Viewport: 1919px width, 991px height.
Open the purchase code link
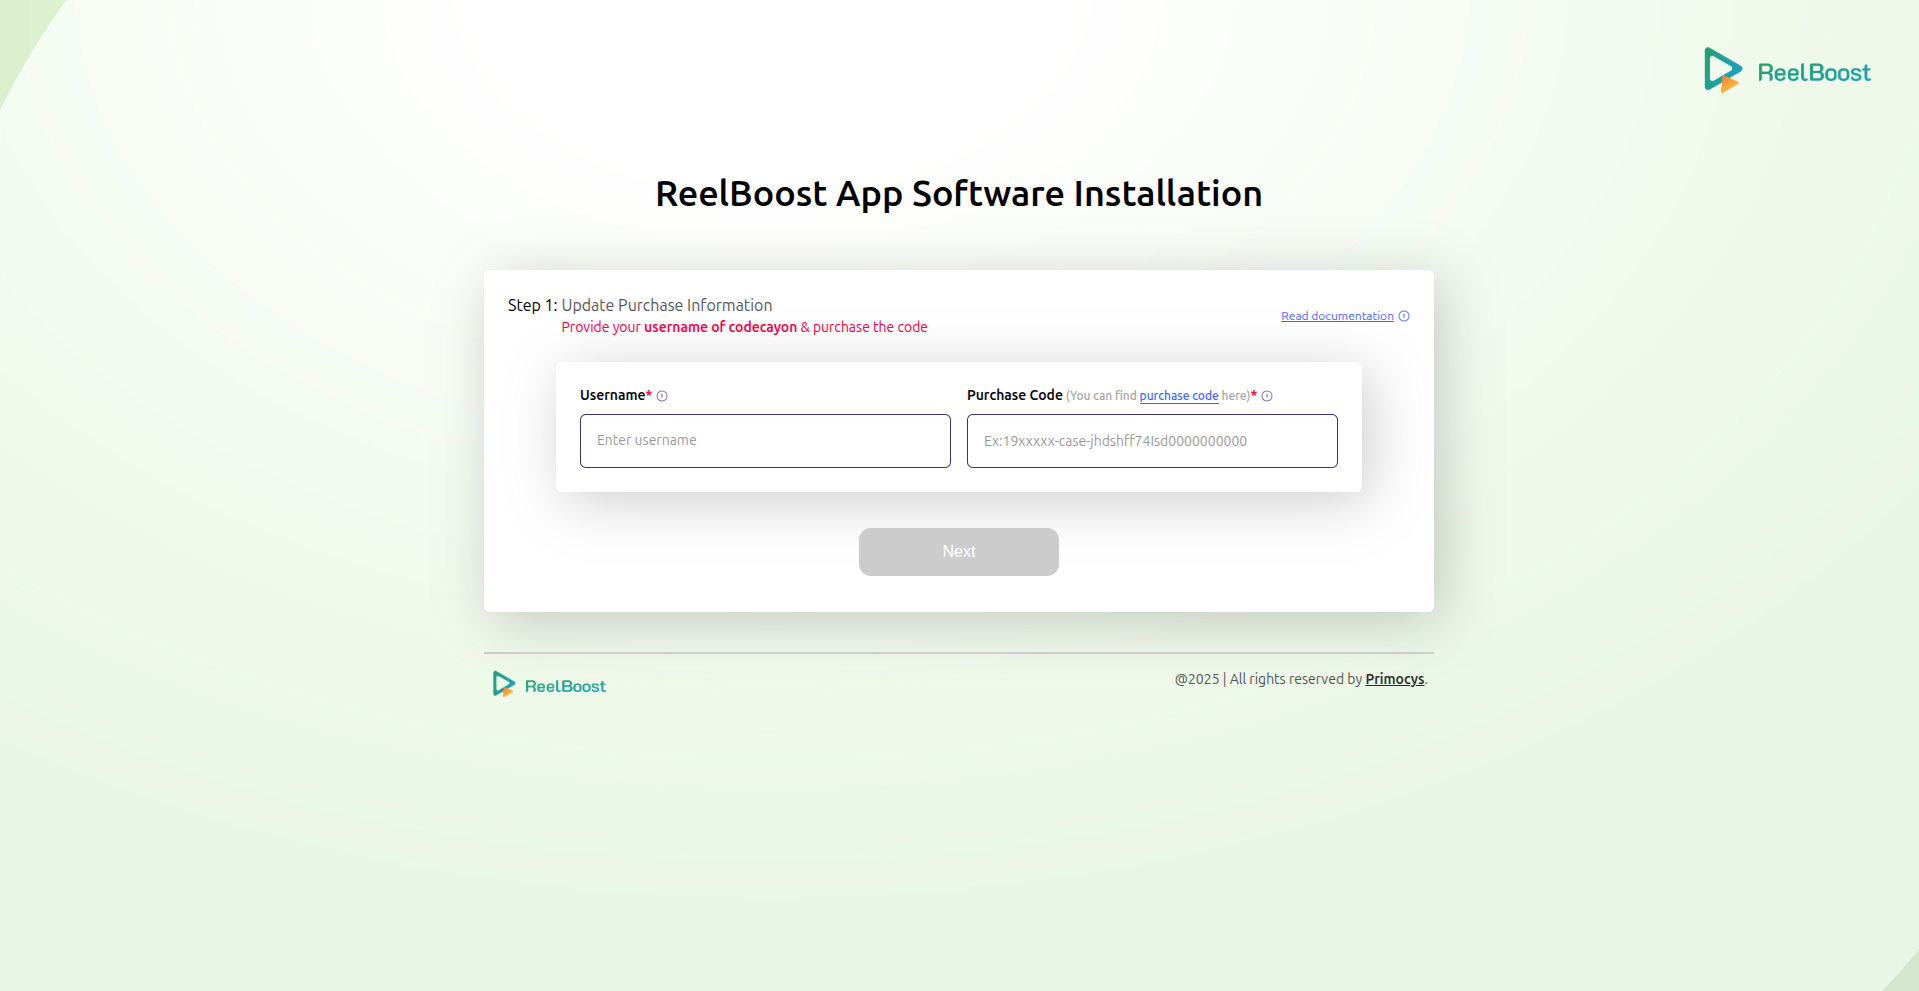tap(1179, 396)
